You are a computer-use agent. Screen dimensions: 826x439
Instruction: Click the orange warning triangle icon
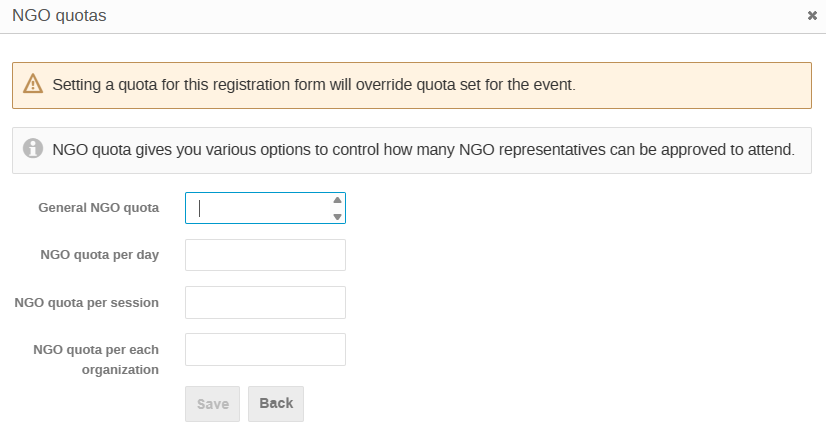(x=33, y=84)
